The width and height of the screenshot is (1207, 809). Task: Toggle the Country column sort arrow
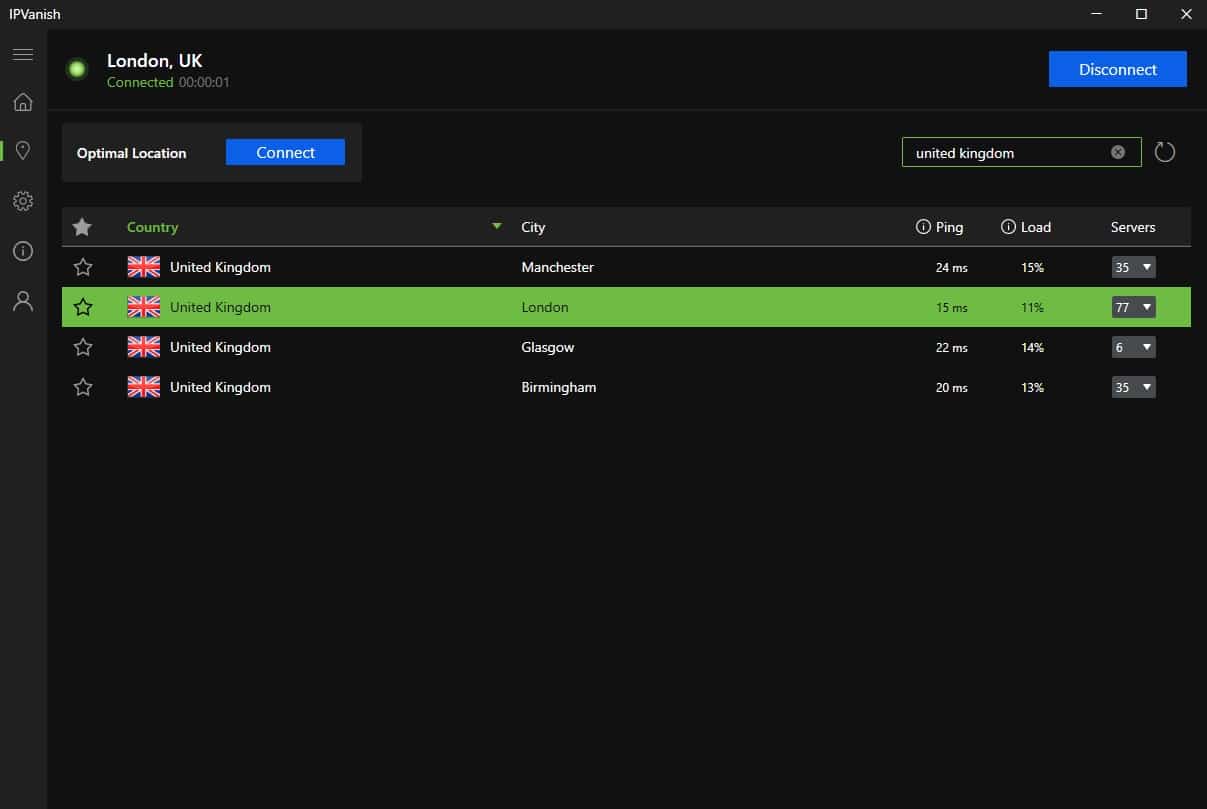pos(497,227)
